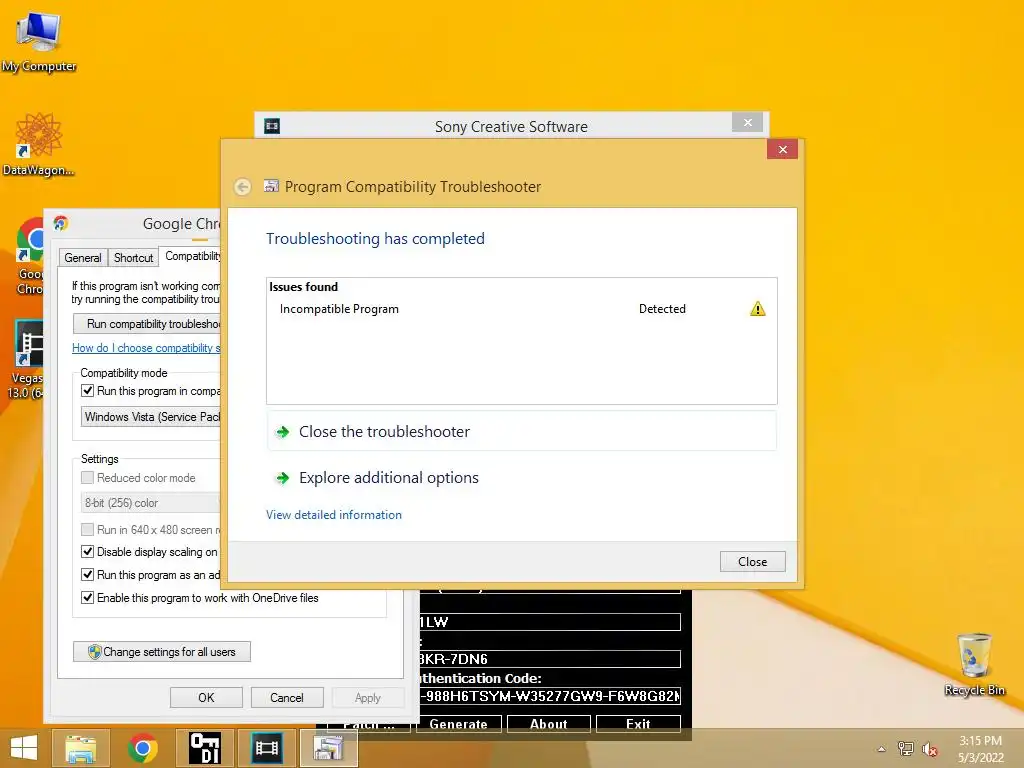This screenshot has height=768, width=1024.
Task: Click OK in the Properties dialog
Action: coord(206,697)
